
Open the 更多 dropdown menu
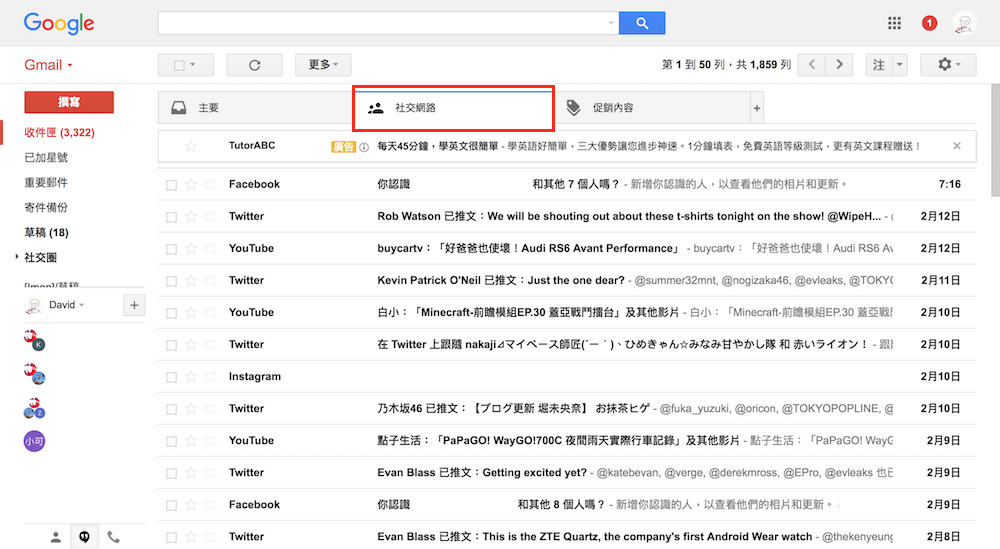tap(323, 65)
